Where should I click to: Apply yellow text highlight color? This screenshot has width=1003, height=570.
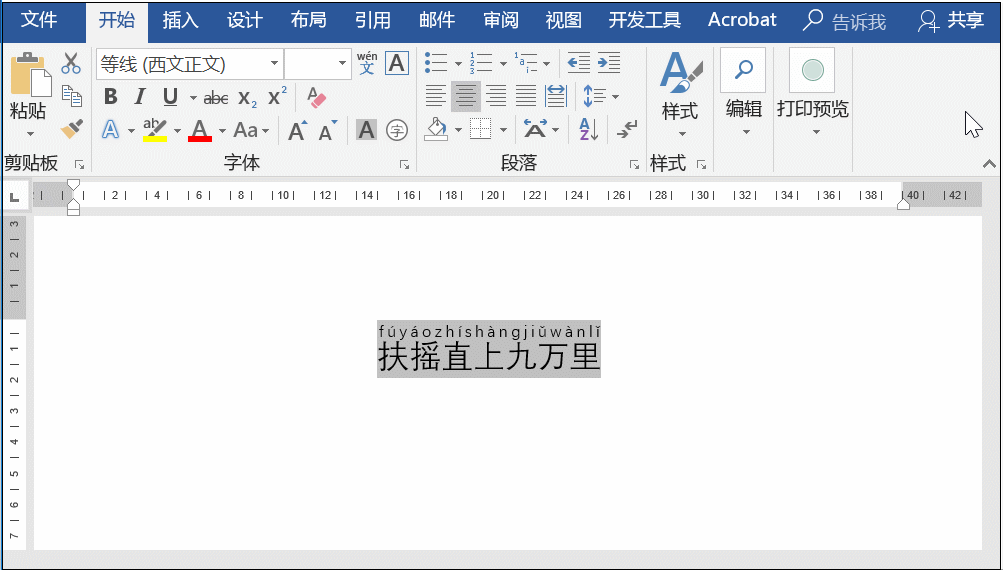pyautogui.click(x=155, y=130)
